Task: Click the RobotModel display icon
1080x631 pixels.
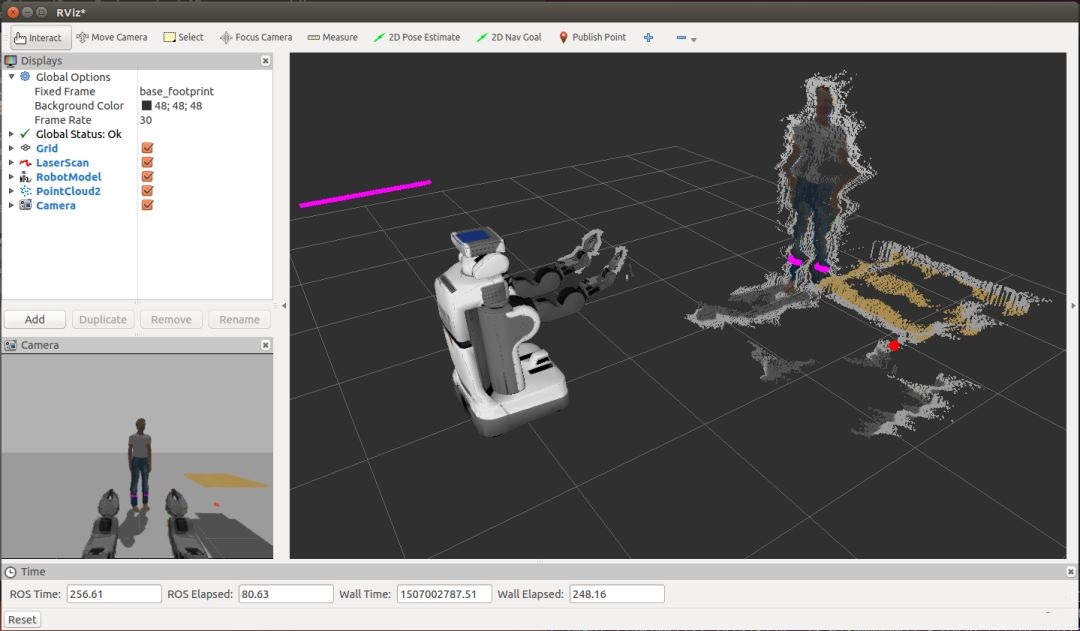Action: click(25, 177)
